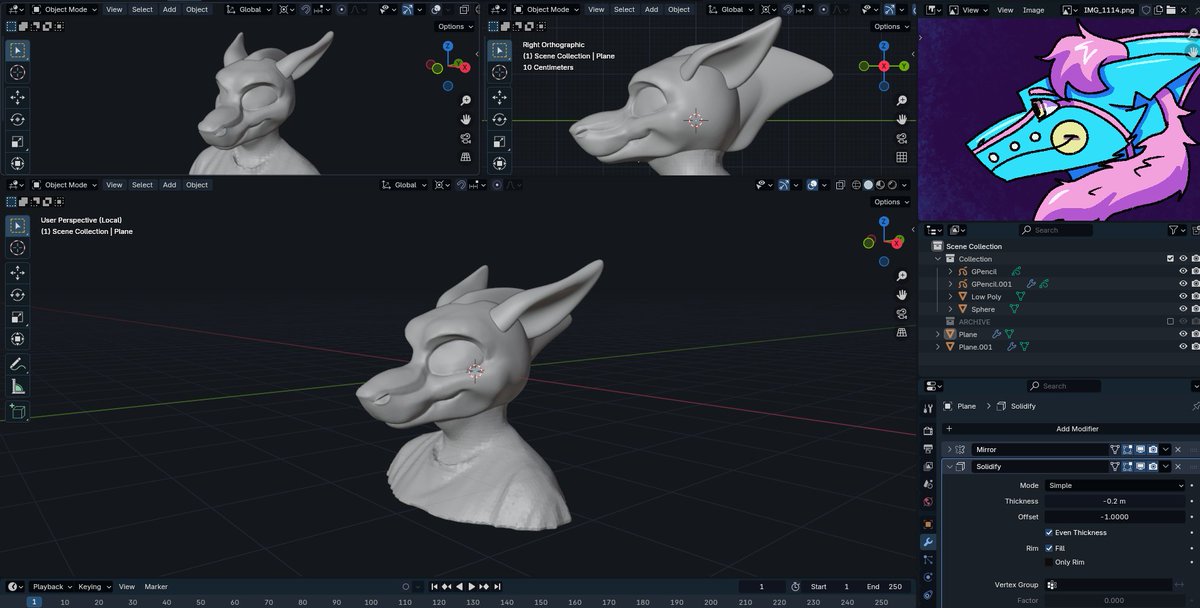
Task: Open the Mode dropdown in Solidify modifier
Action: tap(1116, 485)
